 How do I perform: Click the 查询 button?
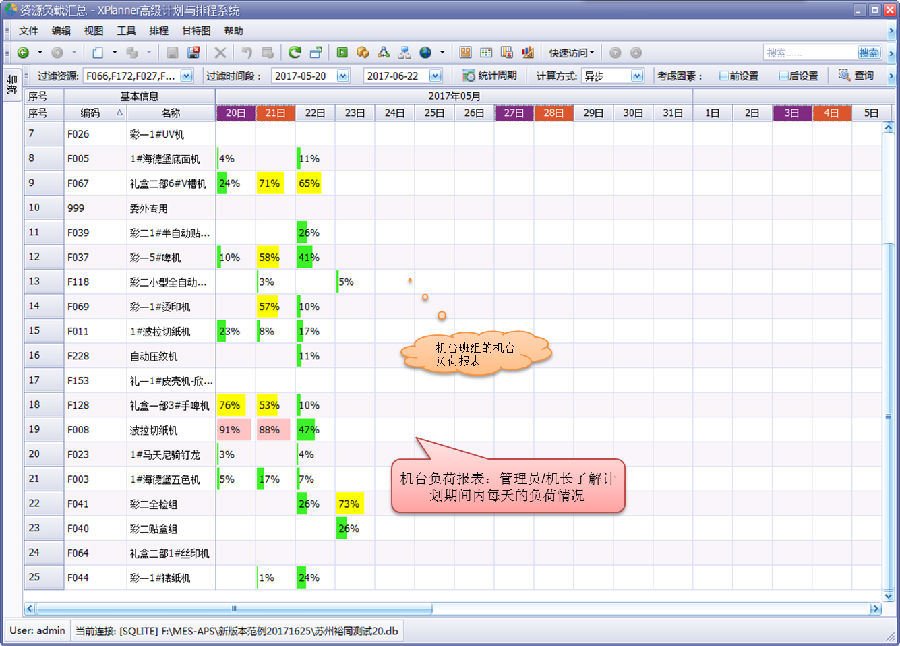856,76
